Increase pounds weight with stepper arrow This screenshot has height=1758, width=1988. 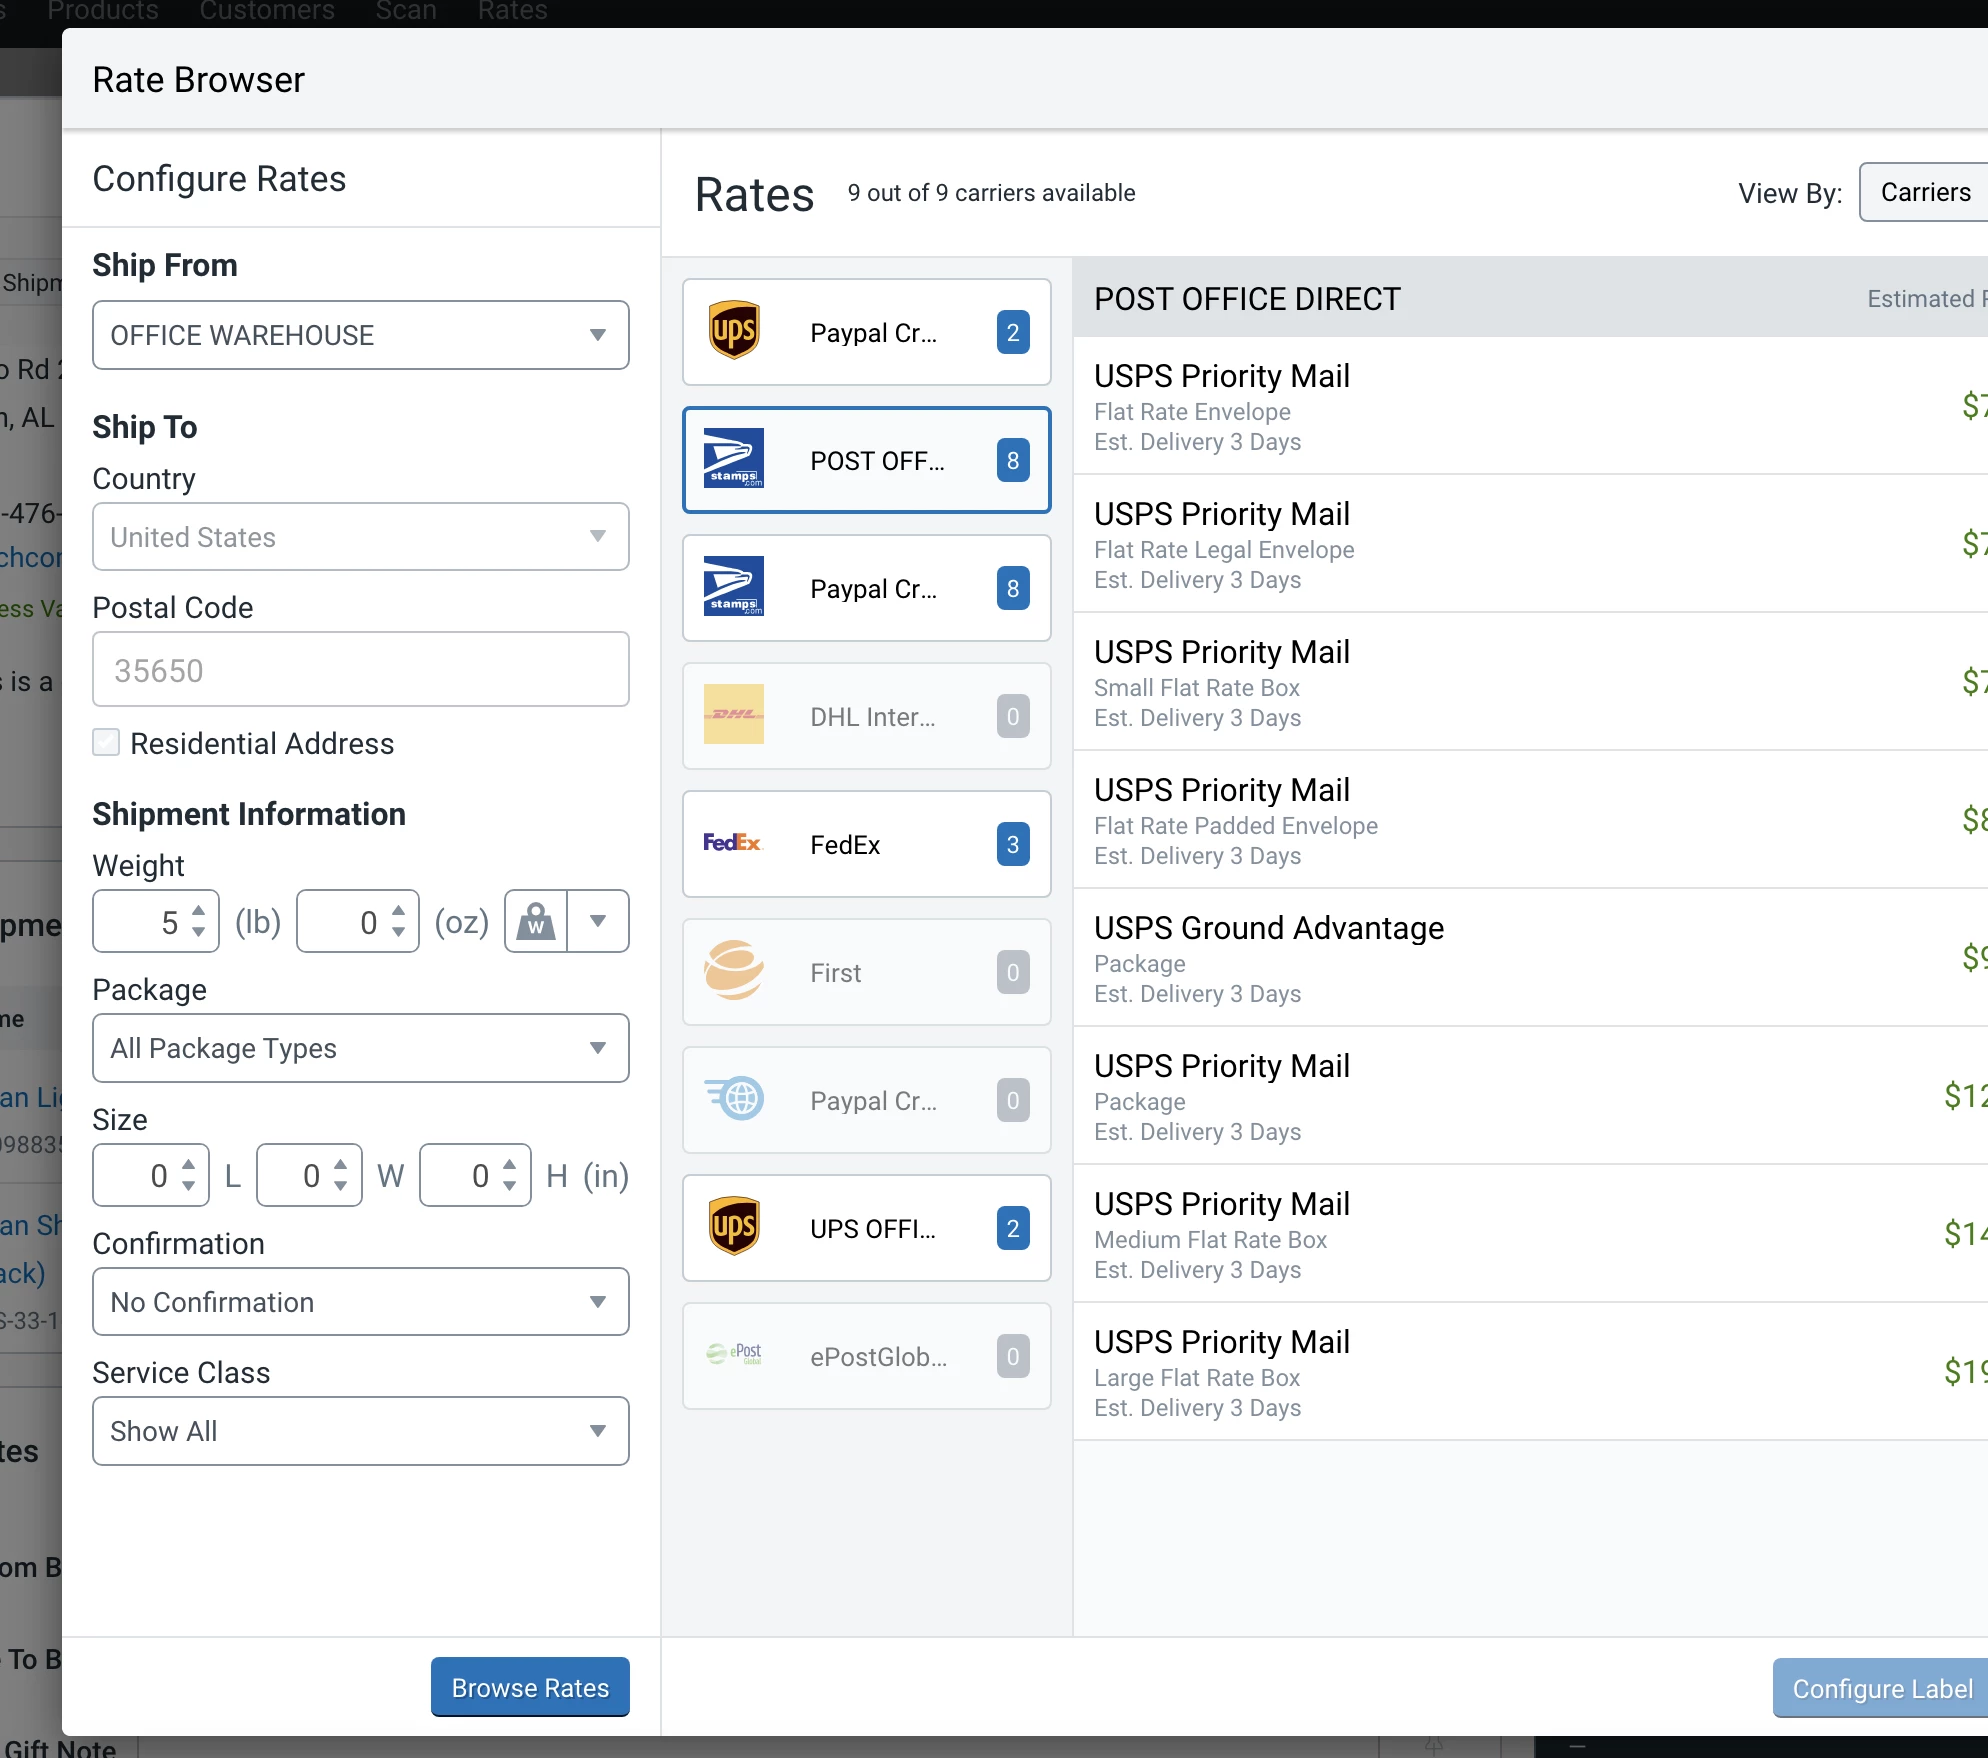click(199, 910)
